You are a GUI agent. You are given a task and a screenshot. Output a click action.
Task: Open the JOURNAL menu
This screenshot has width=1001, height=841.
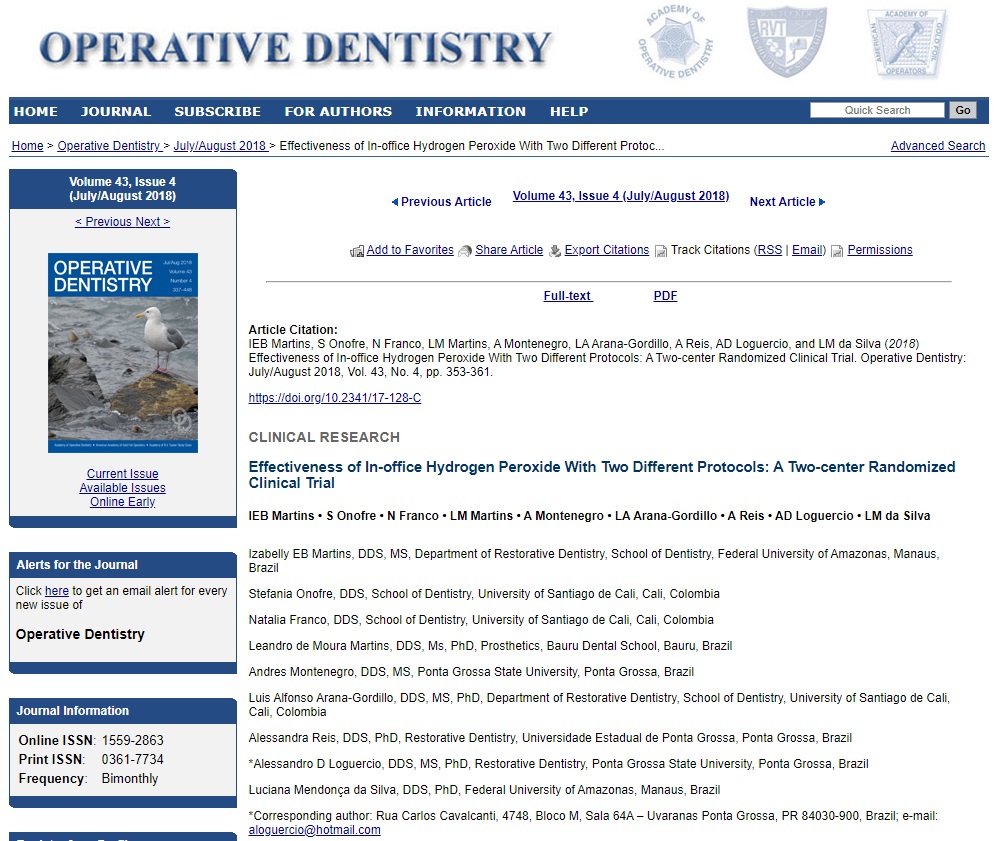116,111
